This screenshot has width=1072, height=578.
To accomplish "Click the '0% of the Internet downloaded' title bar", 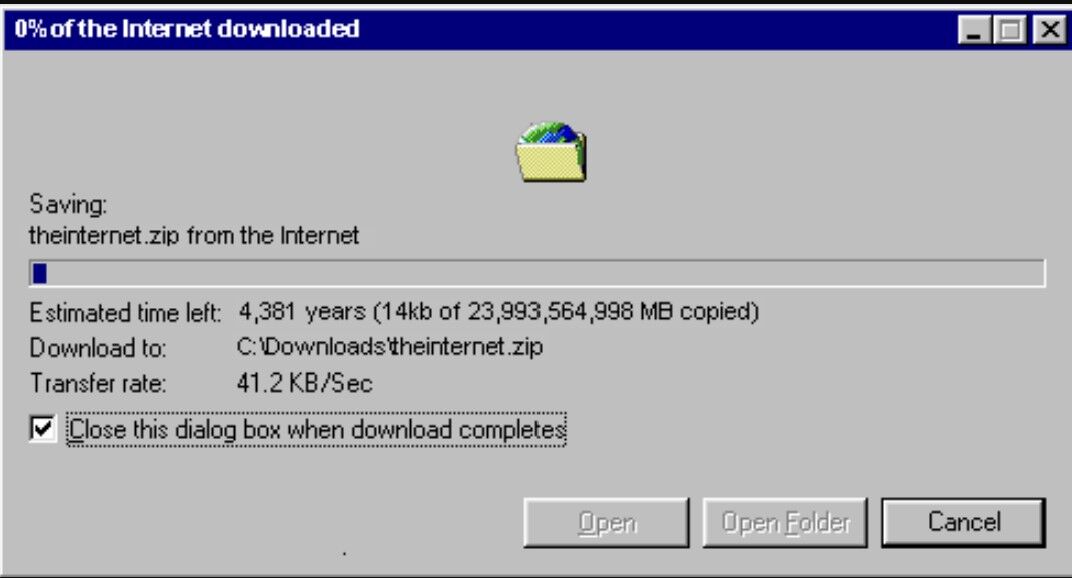I will point(479,29).
